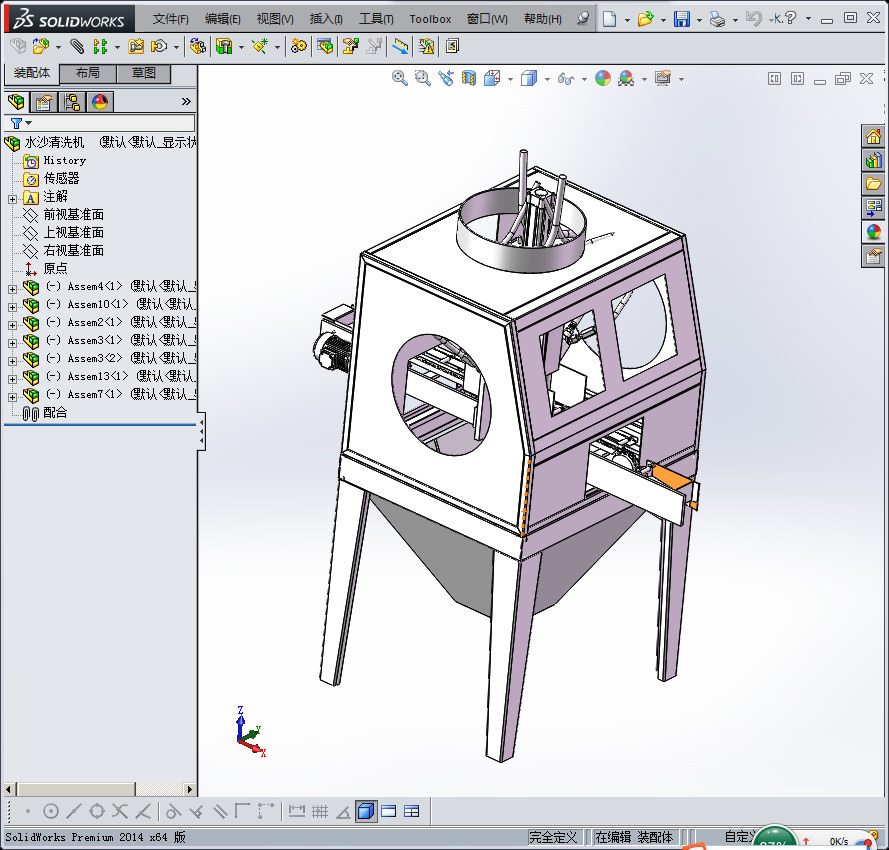Switch to the 装配体 tab

(32, 73)
